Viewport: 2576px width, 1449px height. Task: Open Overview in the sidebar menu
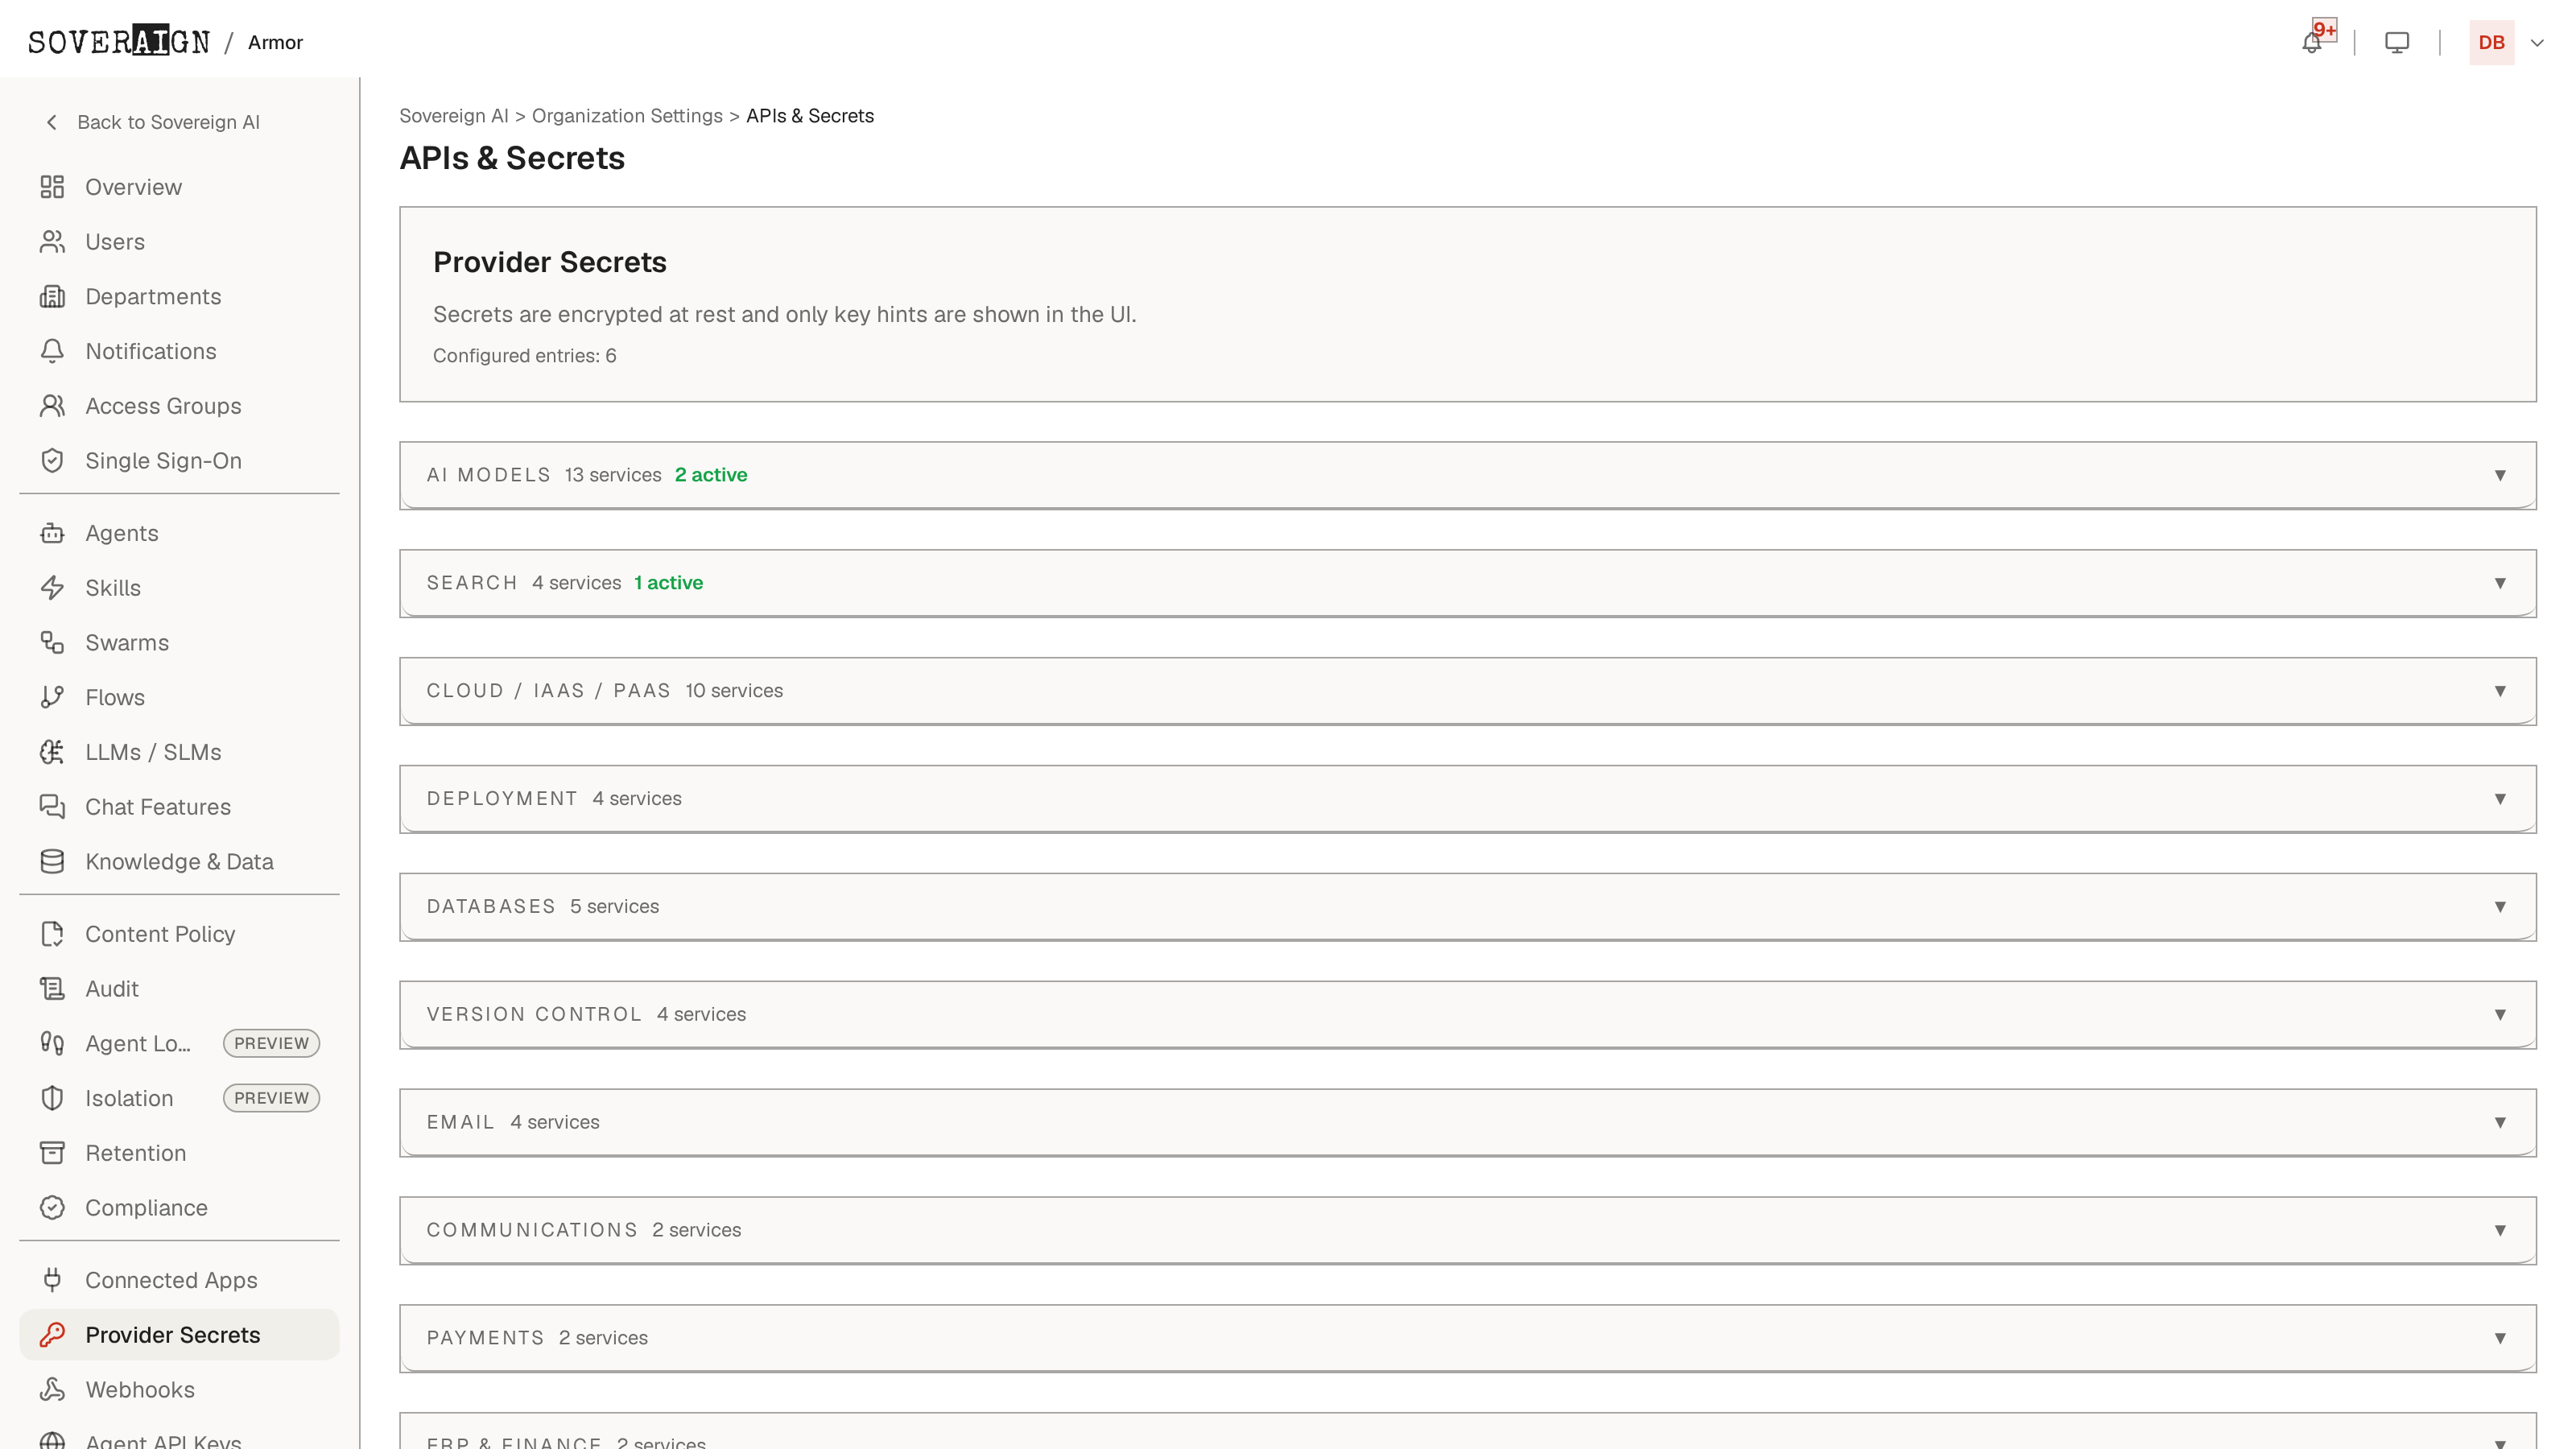click(179, 187)
